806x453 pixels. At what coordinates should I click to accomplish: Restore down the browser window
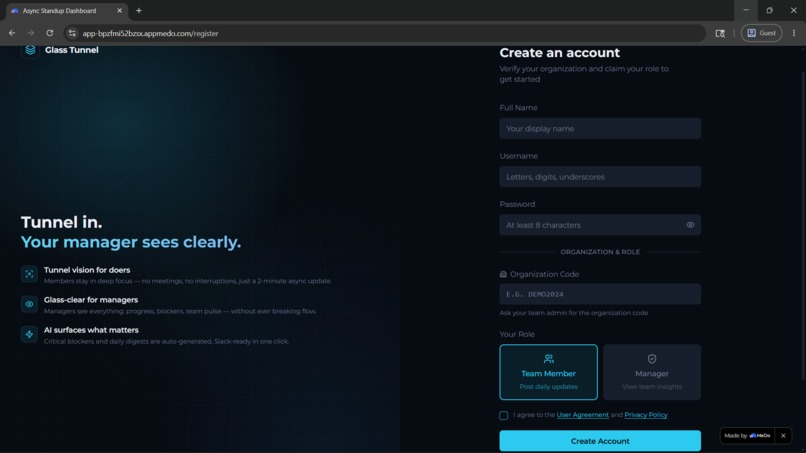coord(770,10)
